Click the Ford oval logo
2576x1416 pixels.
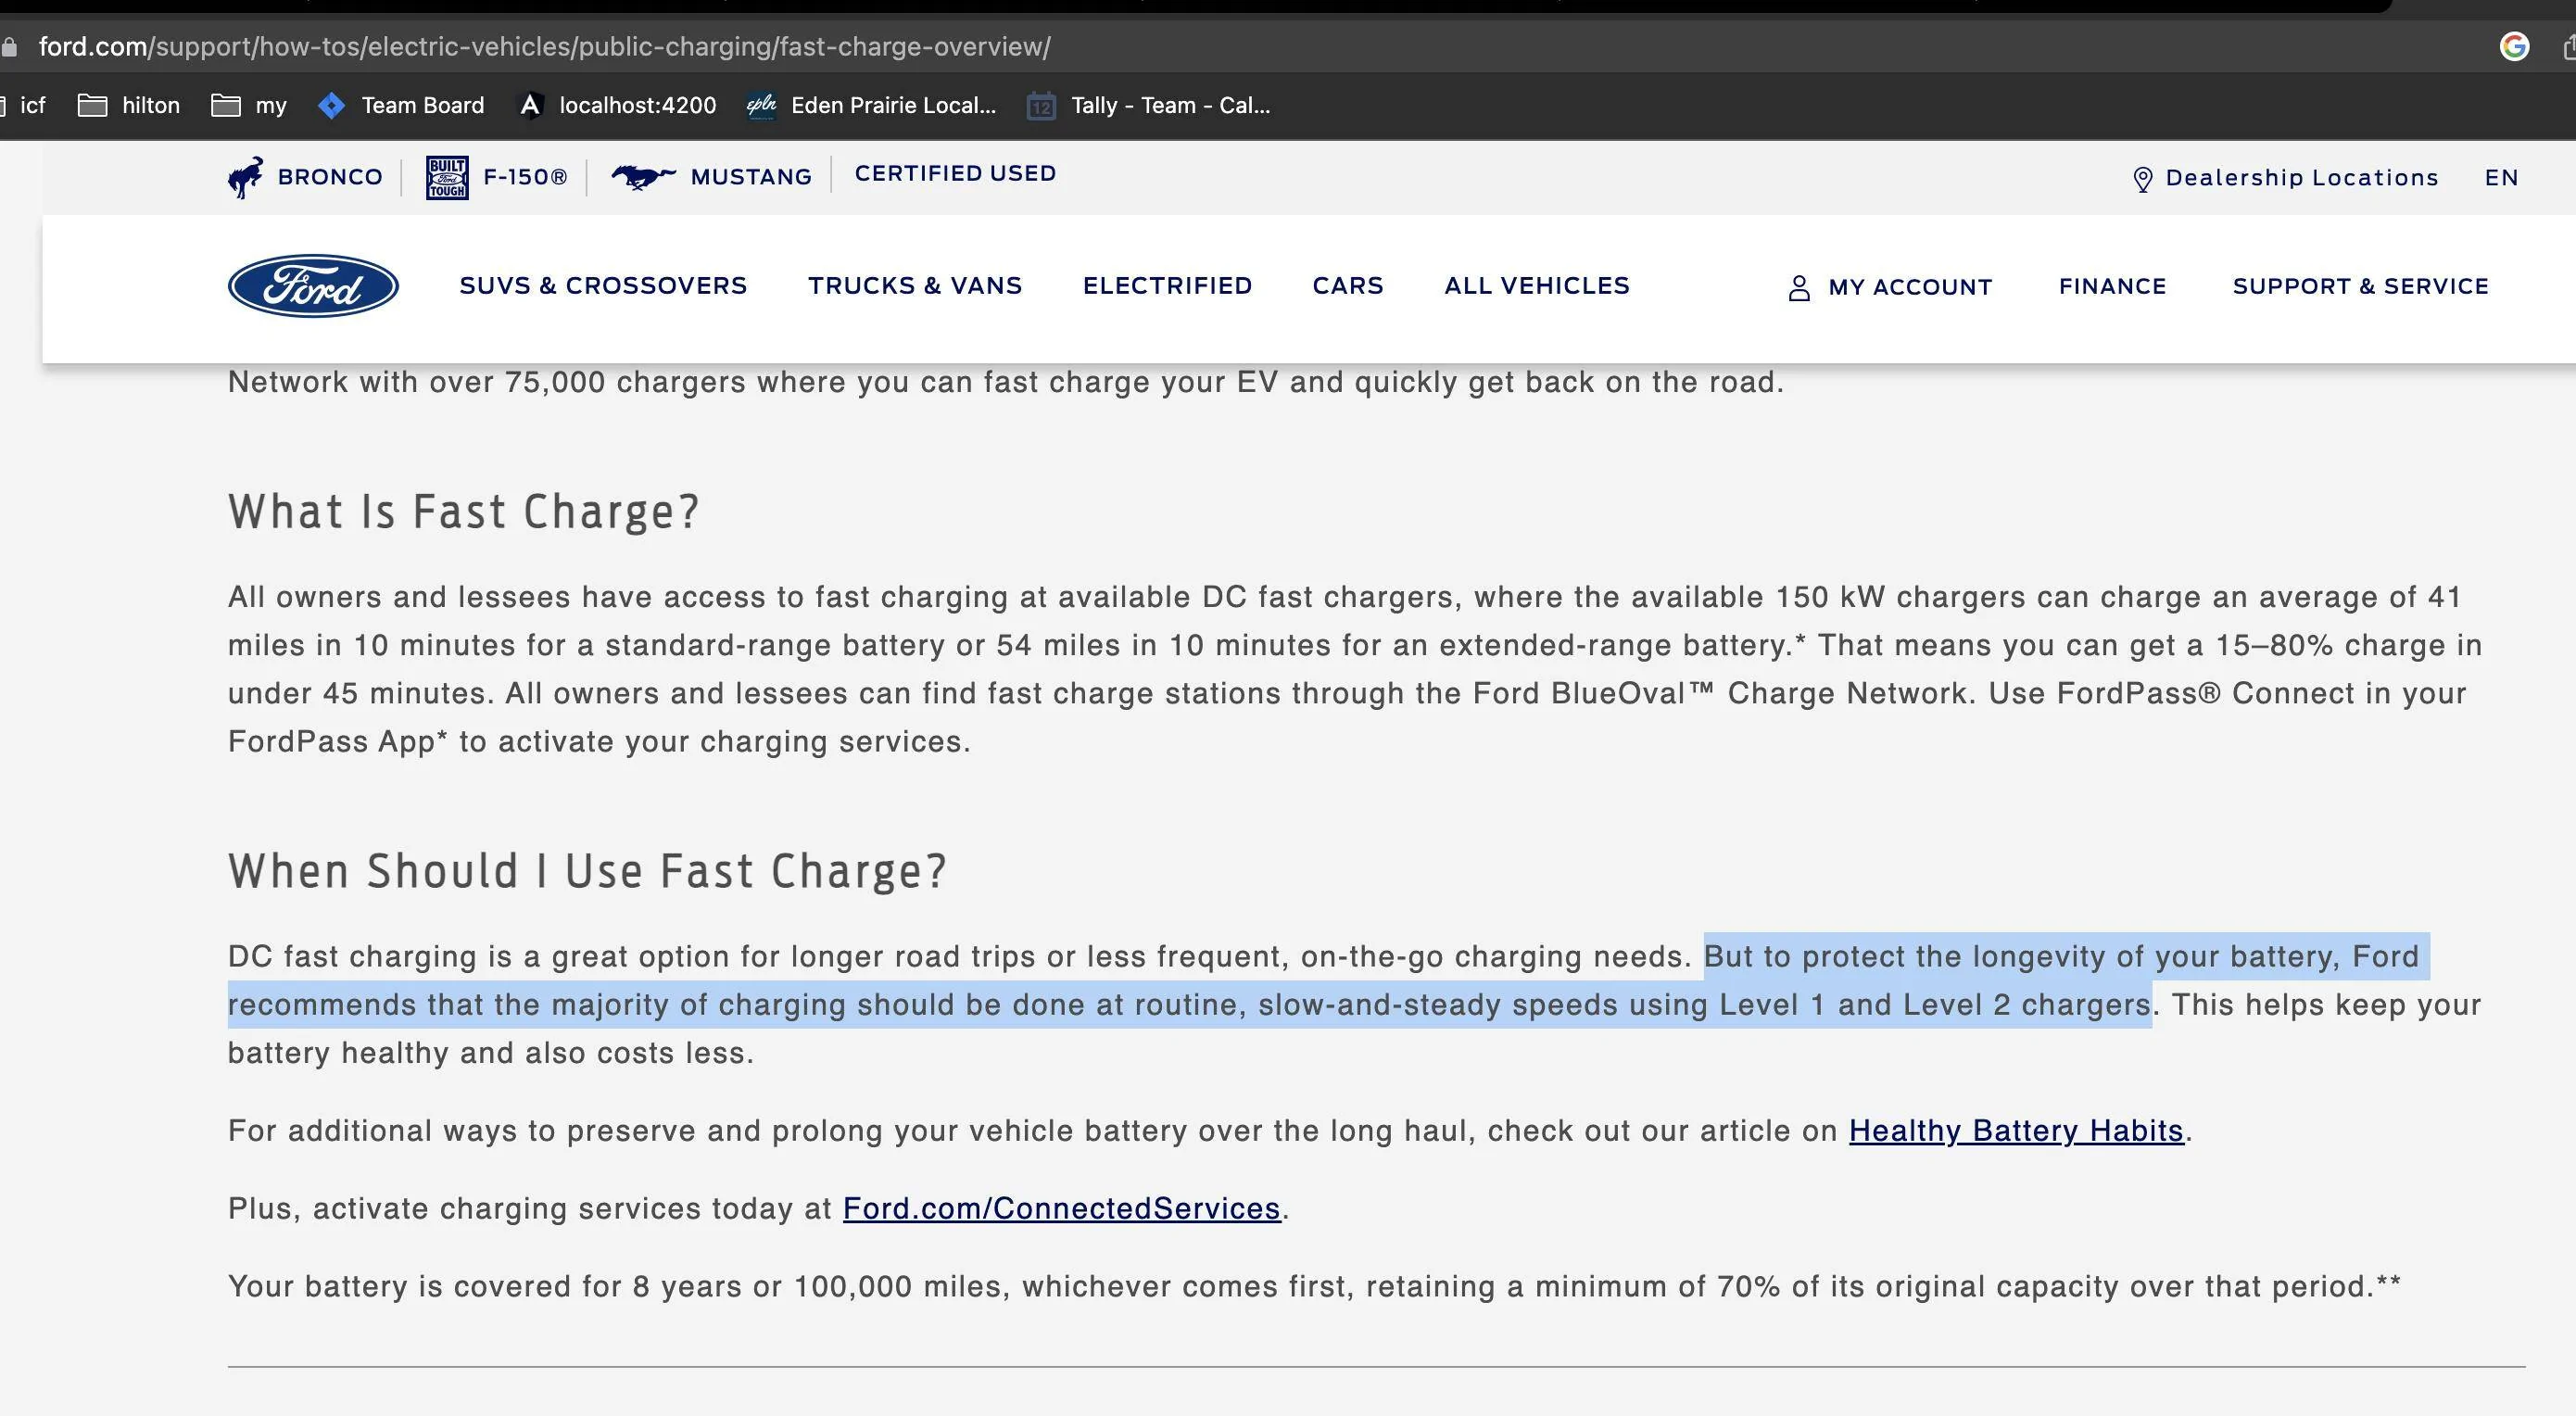click(x=313, y=286)
